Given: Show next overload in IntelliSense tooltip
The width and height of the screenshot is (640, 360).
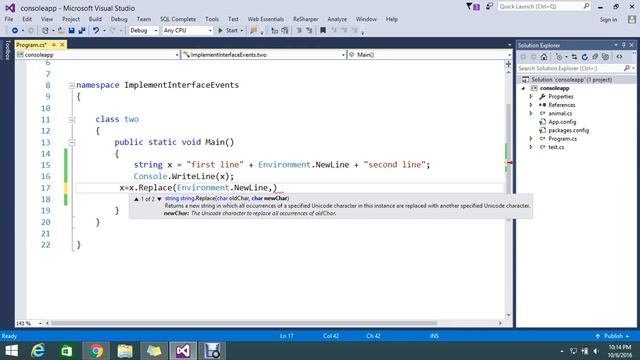Looking at the screenshot, I should 159,199.
